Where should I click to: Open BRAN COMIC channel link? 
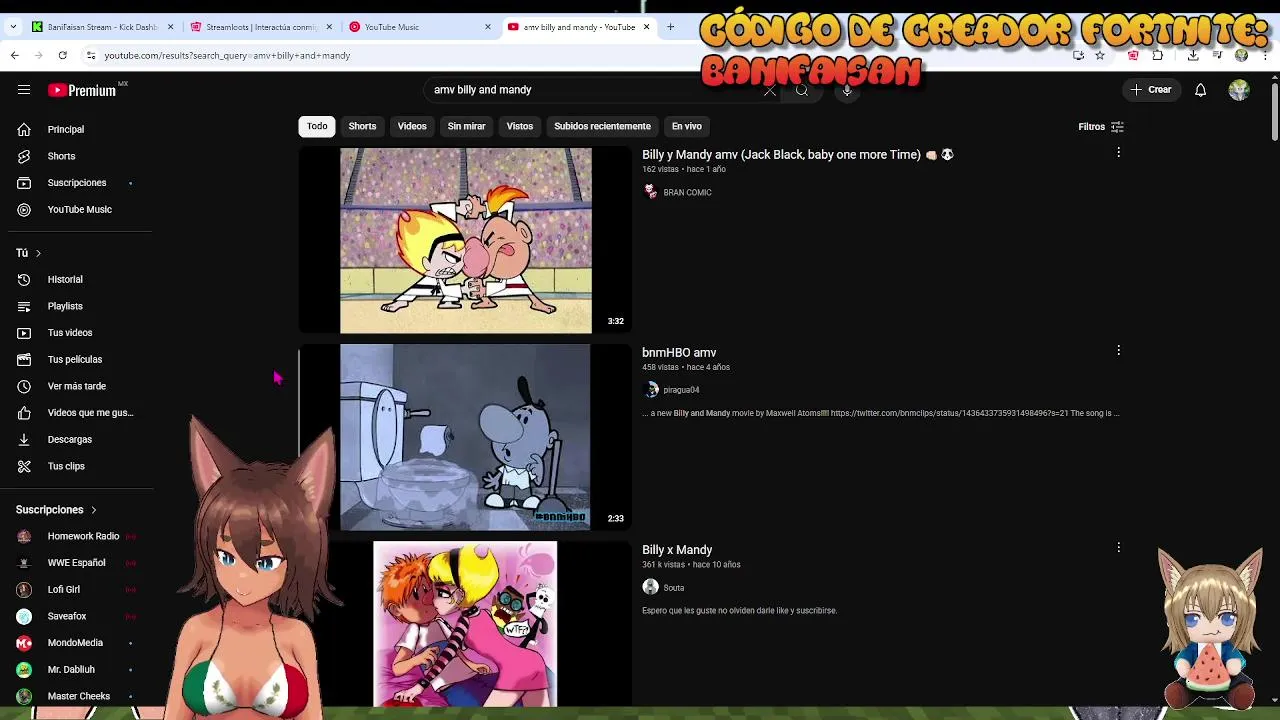[687, 192]
